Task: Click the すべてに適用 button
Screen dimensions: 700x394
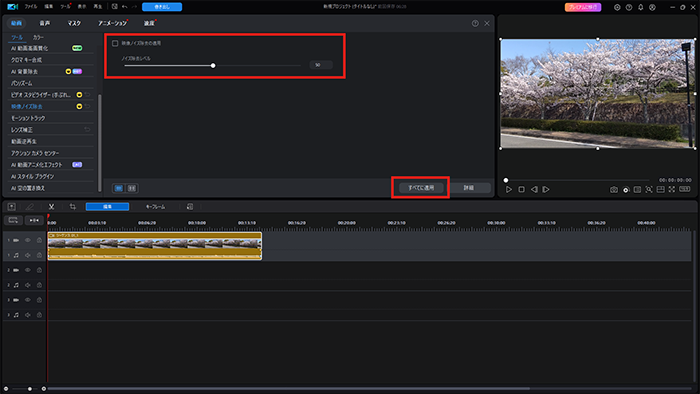Action: click(x=421, y=188)
